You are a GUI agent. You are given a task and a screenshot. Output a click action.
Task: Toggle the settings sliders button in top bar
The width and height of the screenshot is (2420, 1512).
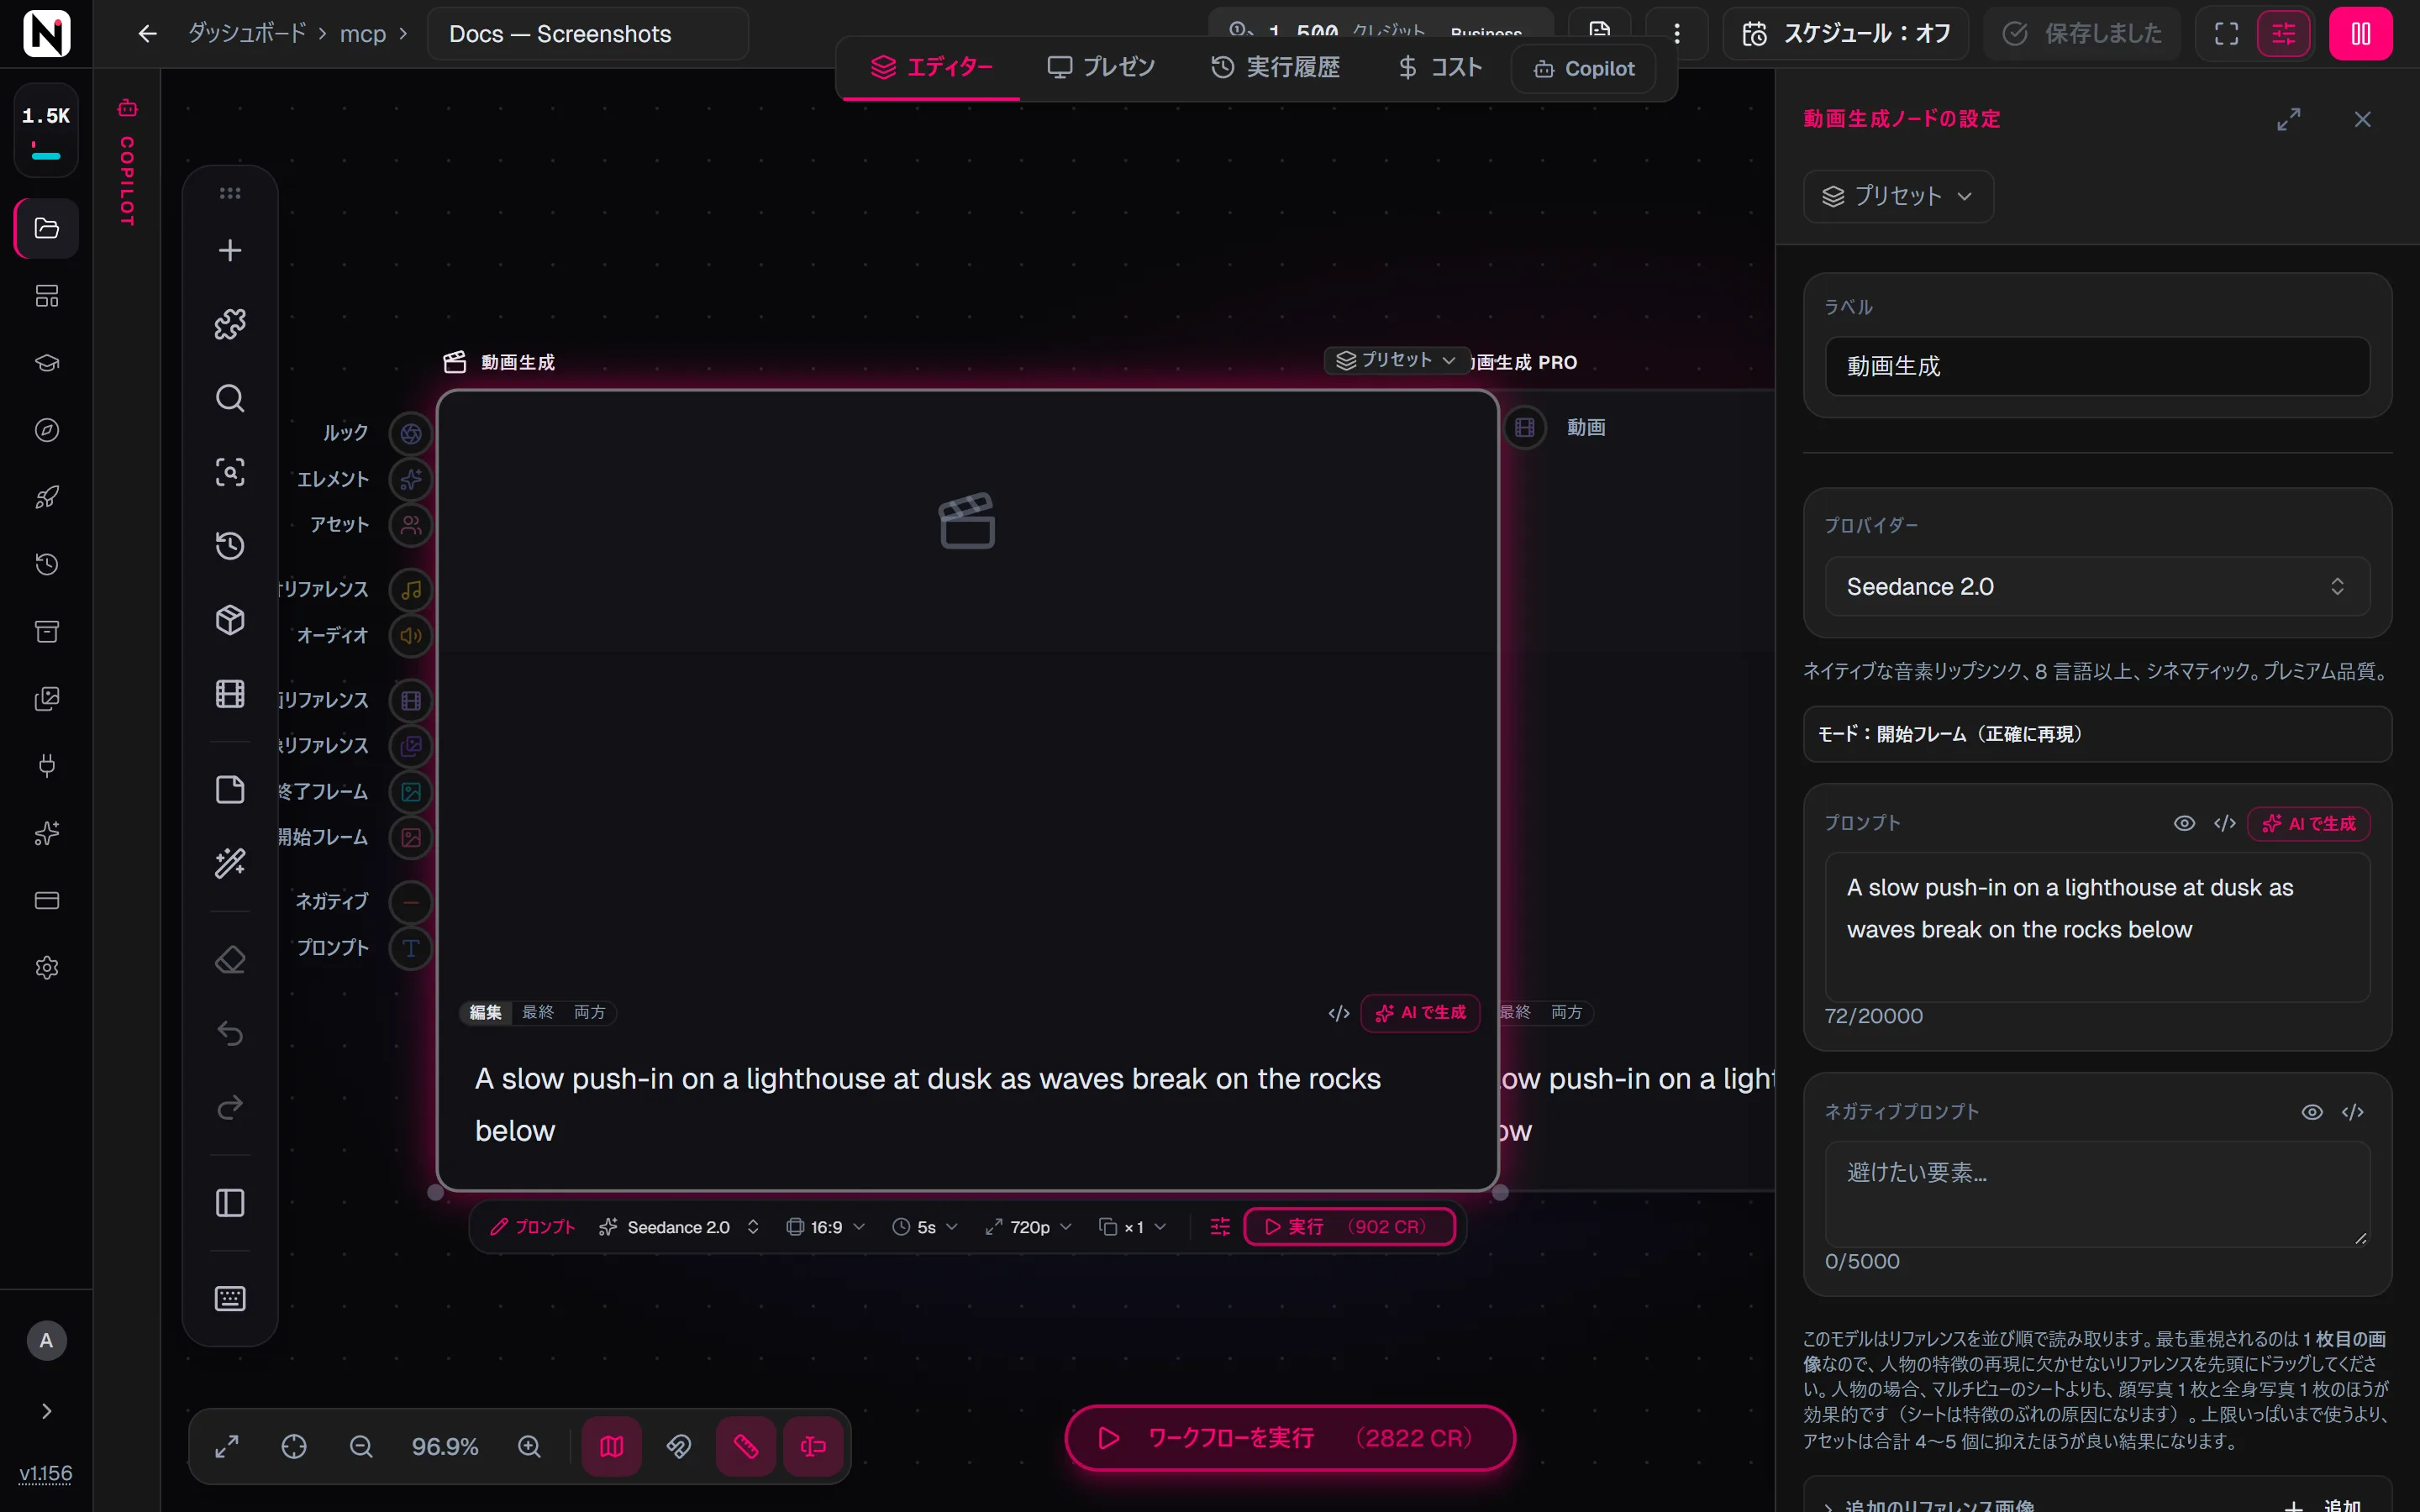click(2284, 34)
